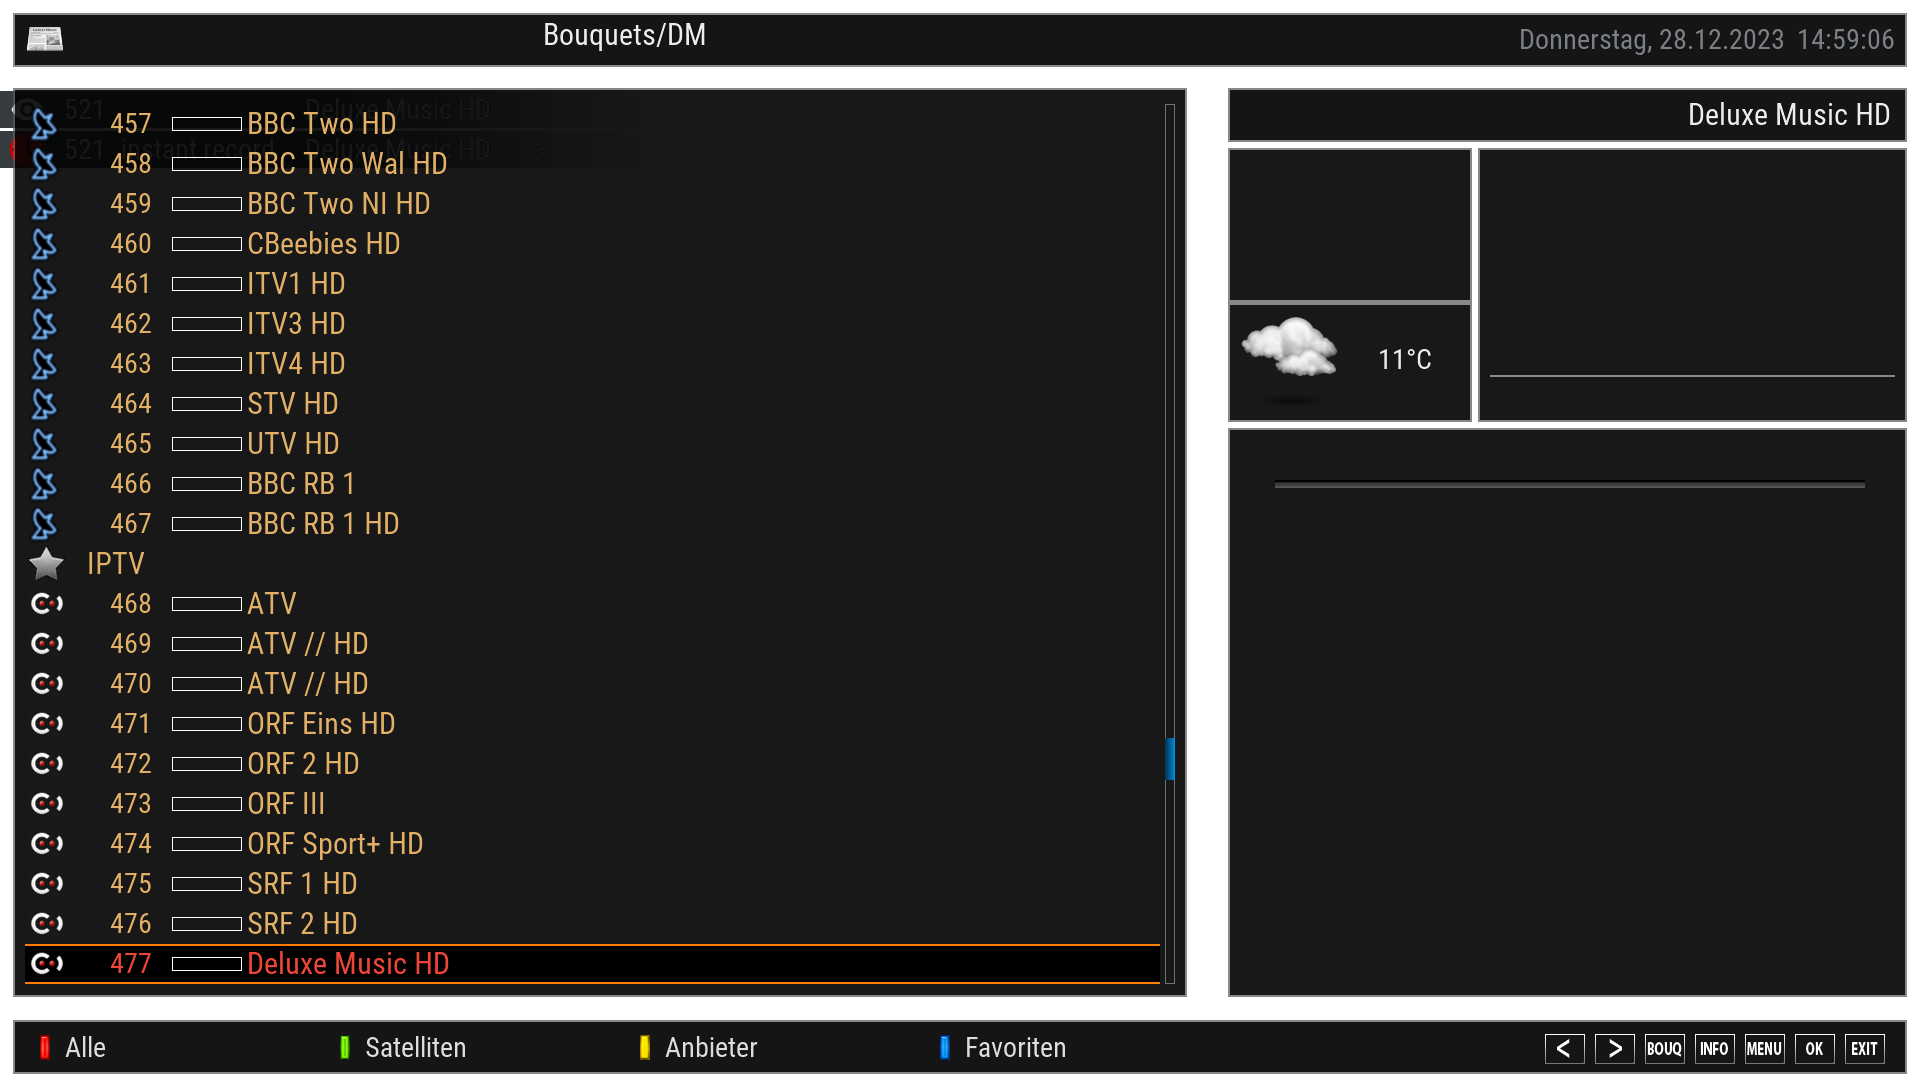Open the MENU button

[1764, 1048]
